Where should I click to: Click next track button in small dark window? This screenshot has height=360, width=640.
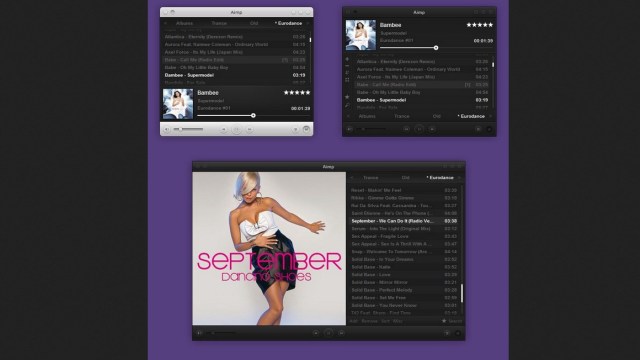coord(432,129)
